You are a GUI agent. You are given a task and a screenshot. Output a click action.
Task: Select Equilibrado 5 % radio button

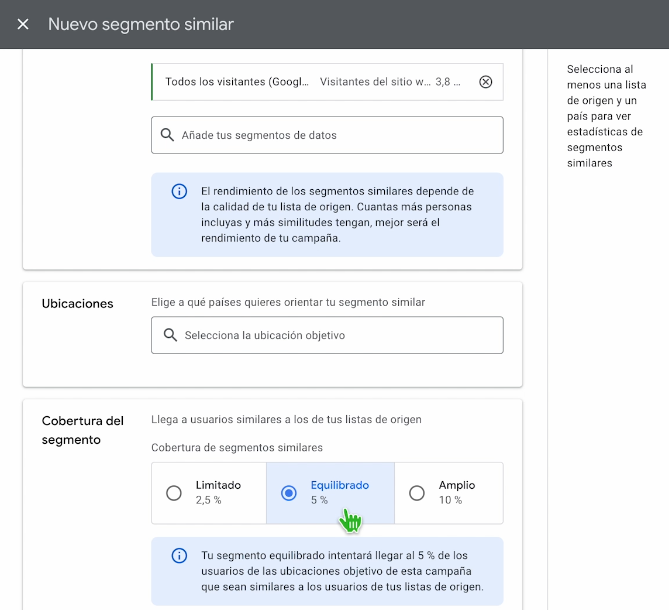pos(289,493)
